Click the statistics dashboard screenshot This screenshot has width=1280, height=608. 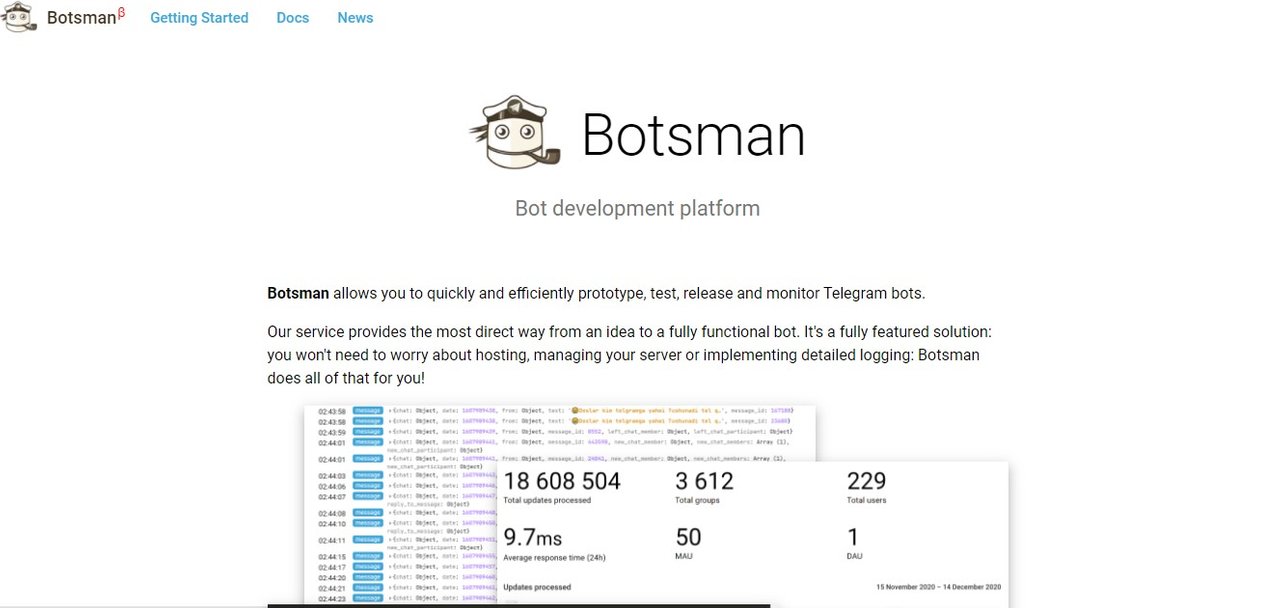click(x=752, y=533)
